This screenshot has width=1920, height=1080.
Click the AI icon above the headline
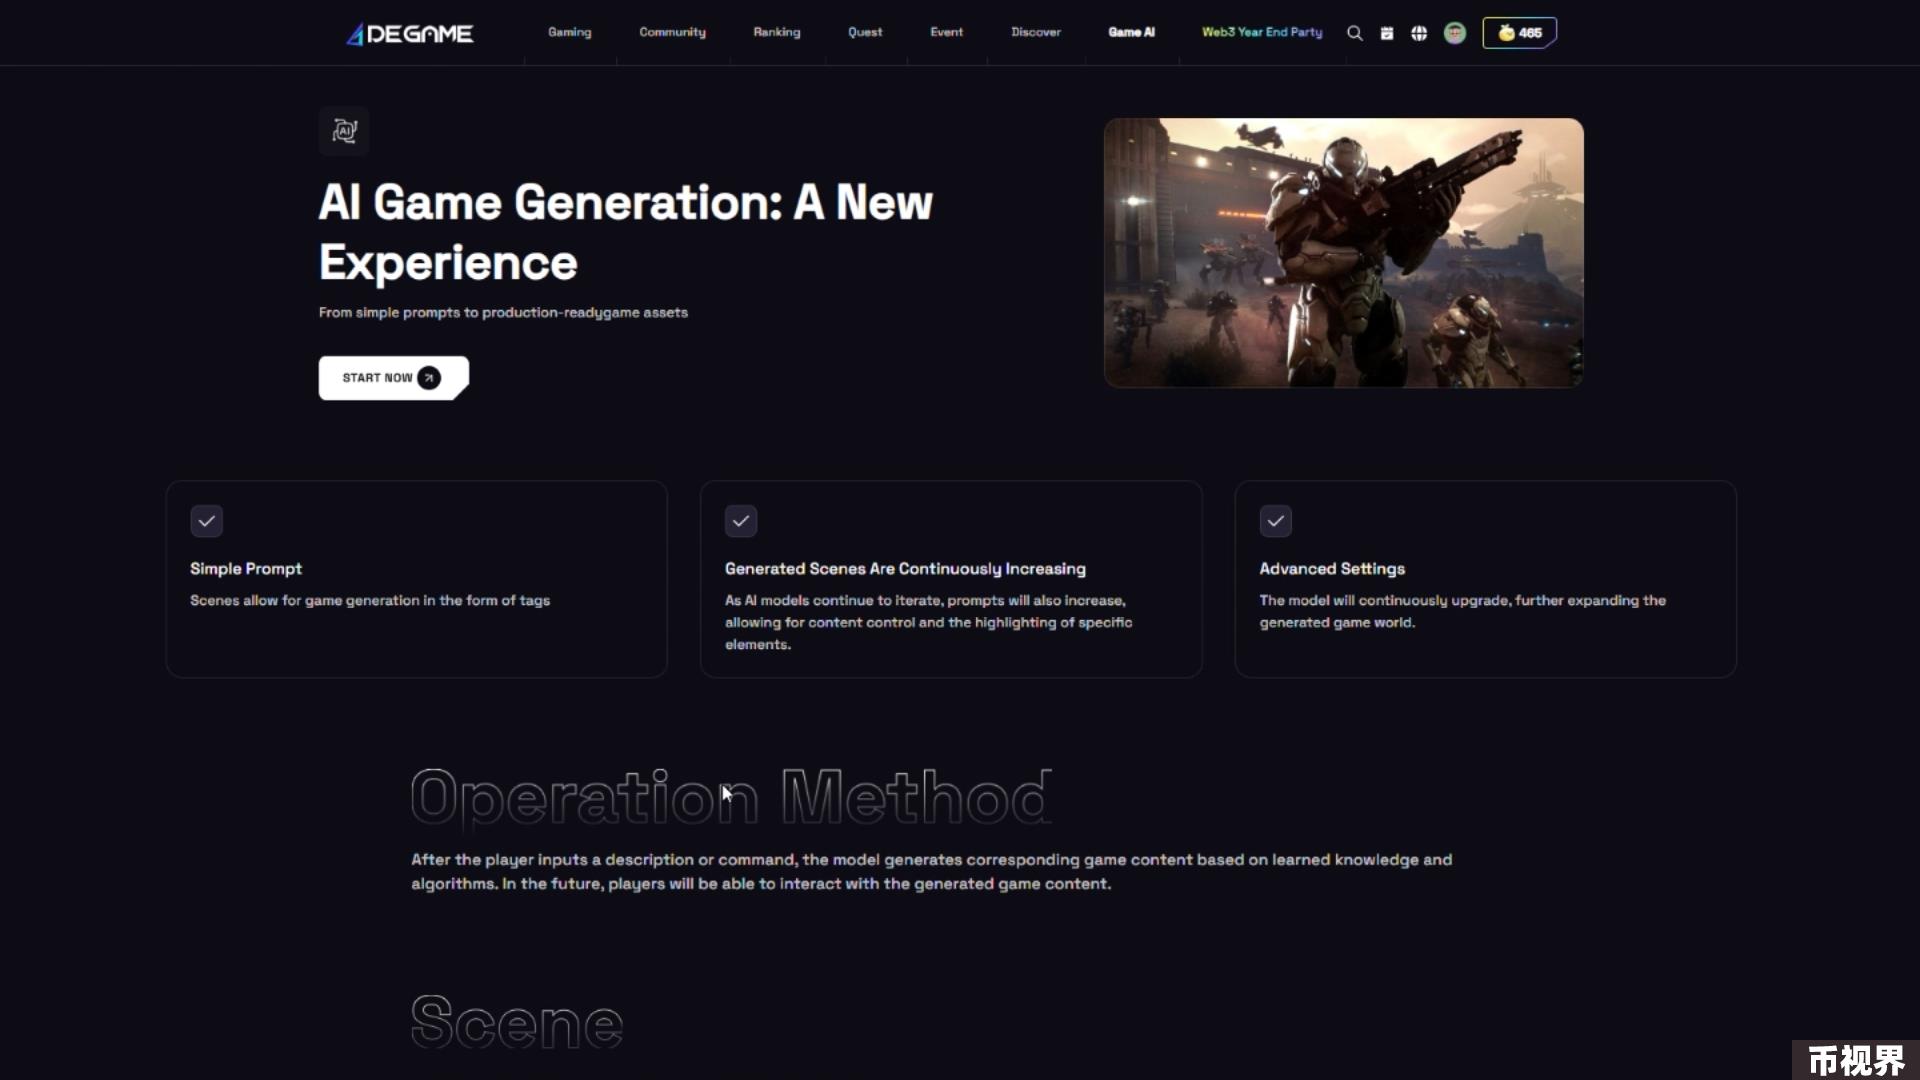[x=344, y=131]
